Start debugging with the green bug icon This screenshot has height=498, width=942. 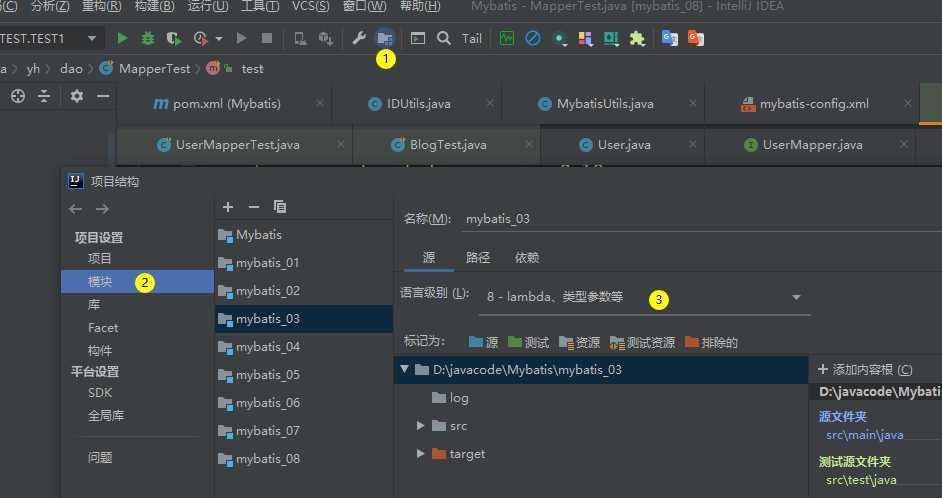[148, 38]
